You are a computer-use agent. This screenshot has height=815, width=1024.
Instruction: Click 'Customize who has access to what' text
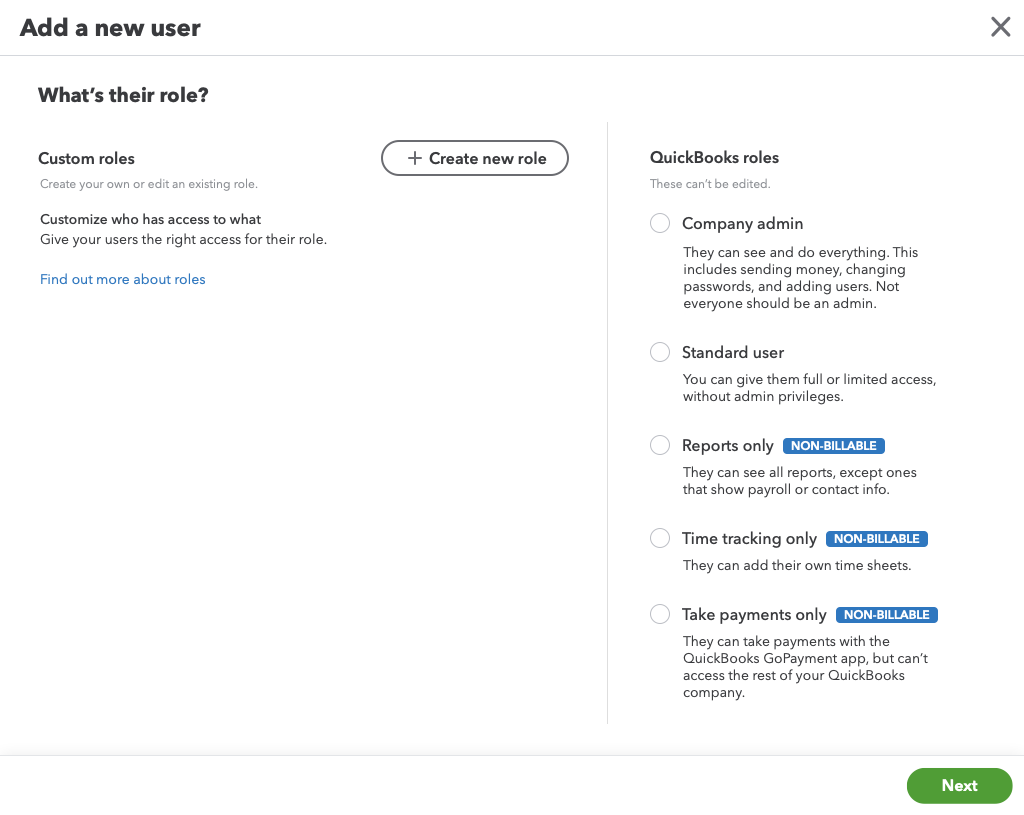tap(150, 219)
